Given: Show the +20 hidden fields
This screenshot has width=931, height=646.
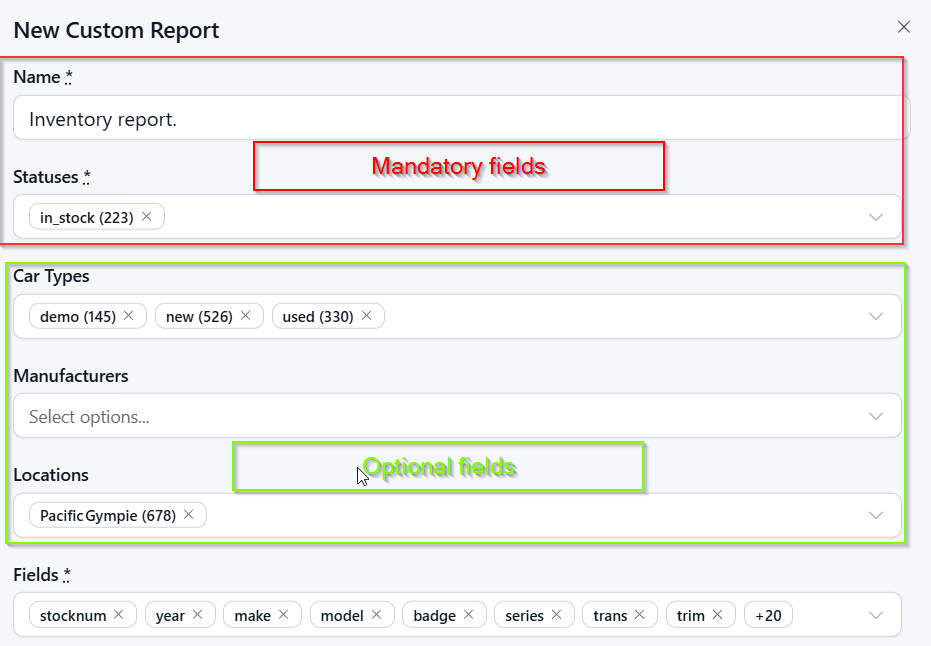Looking at the screenshot, I should 768,615.
